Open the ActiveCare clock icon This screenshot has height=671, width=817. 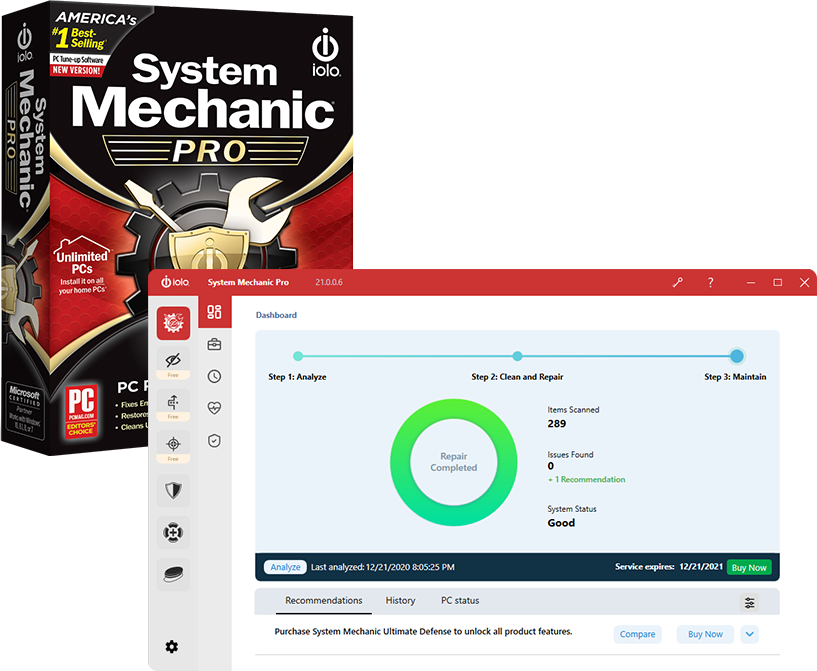[214, 376]
